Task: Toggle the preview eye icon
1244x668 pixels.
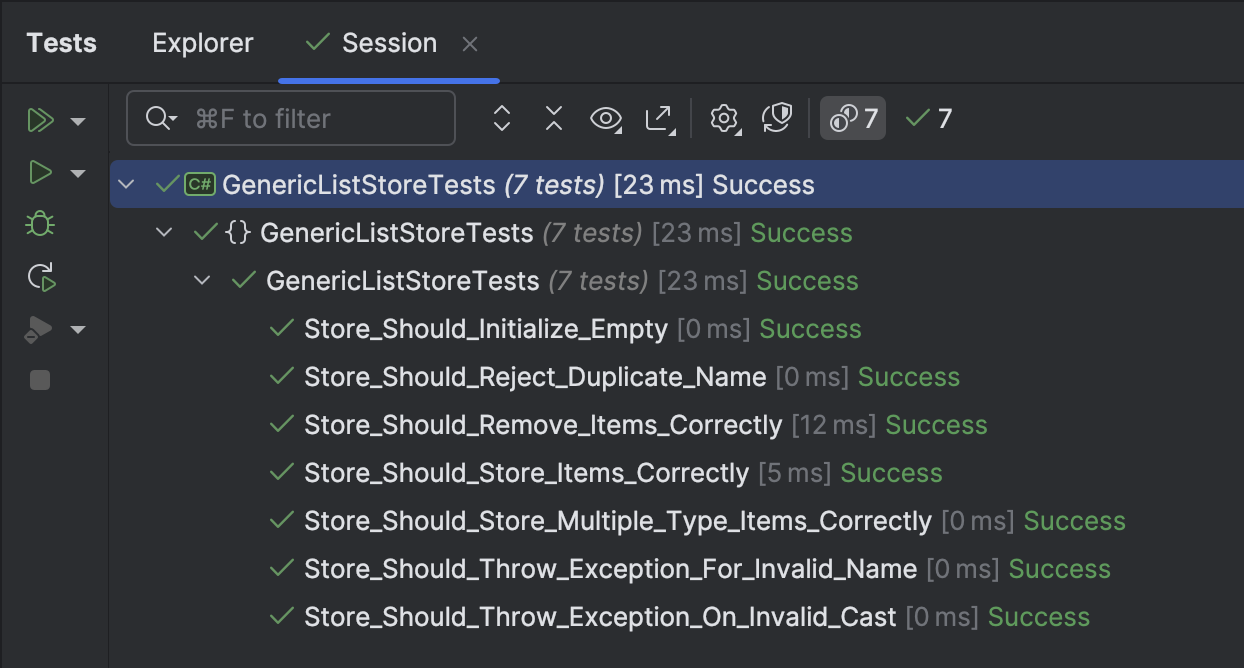Action: [x=608, y=118]
